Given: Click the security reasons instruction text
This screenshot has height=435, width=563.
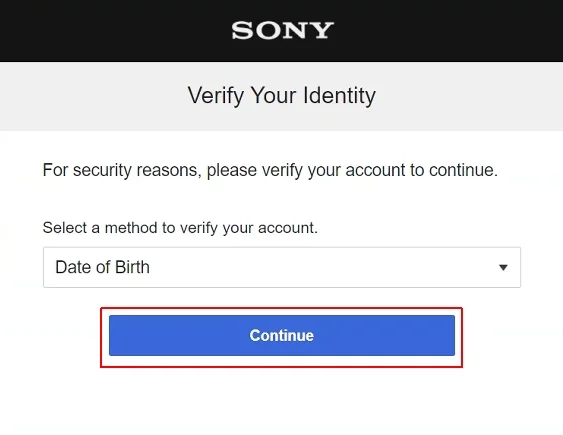Looking at the screenshot, I should tap(270, 170).
